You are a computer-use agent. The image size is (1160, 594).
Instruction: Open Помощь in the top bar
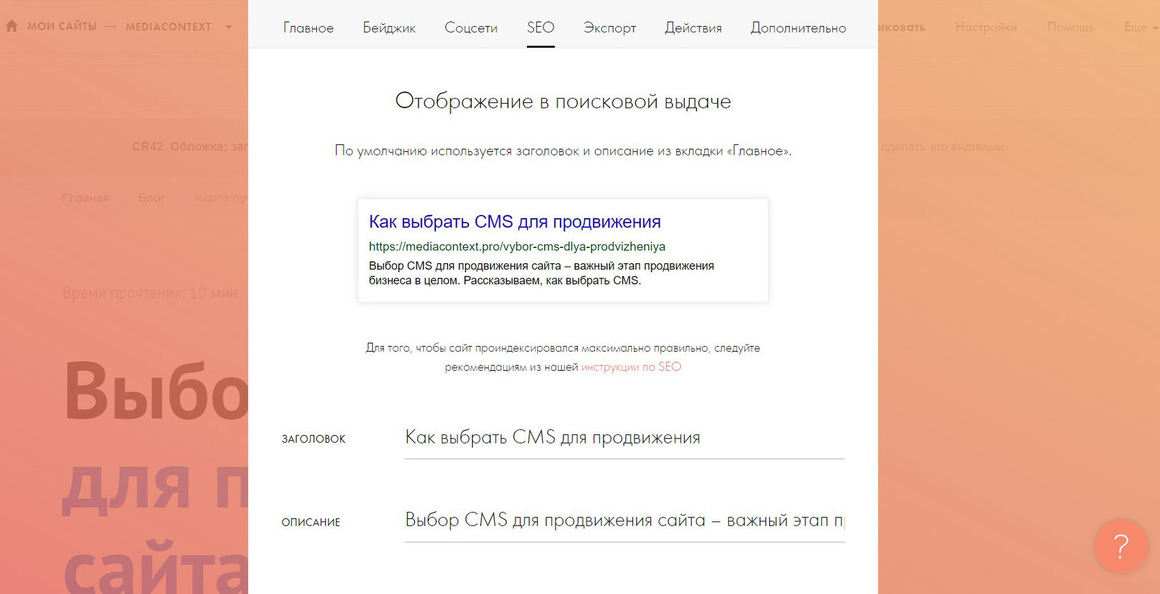point(1070,27)
